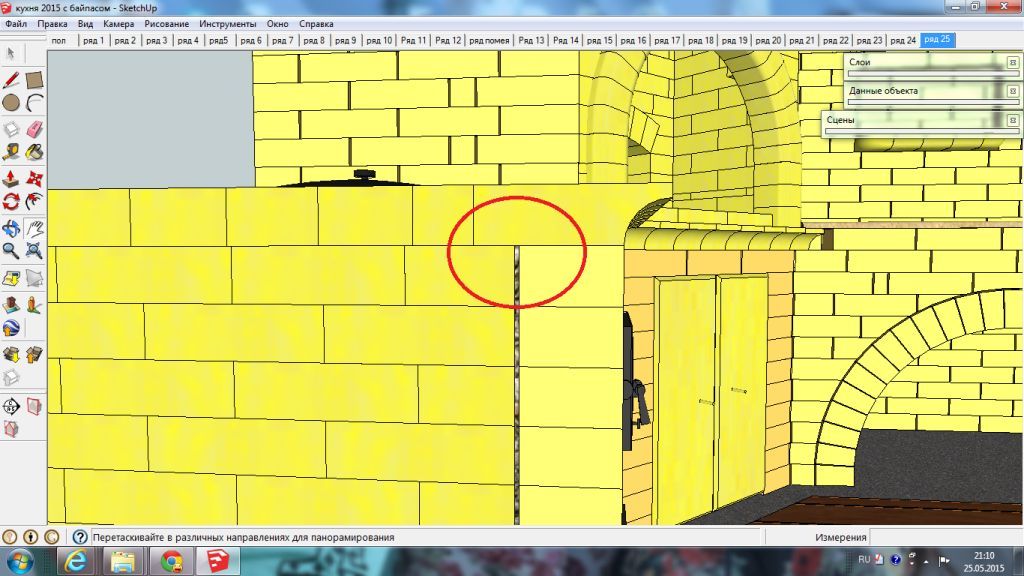Activate the Push/Pull tool
Image resolution: width=1024 pixels, height=576 pixels.
(11, 179)
